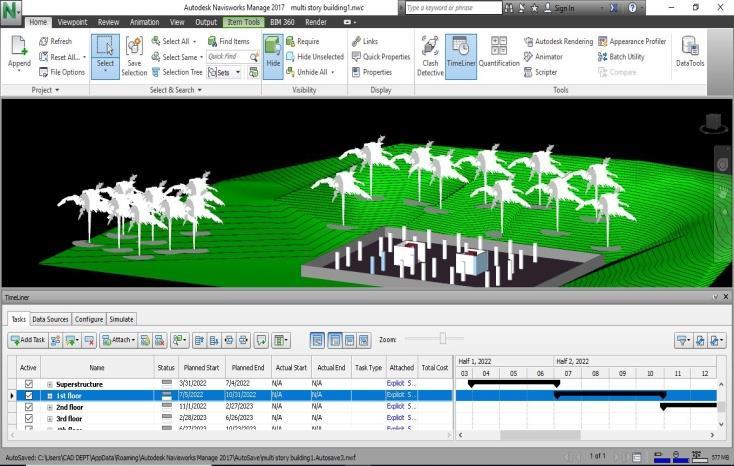Open the Quantification tool
734x466 pixels.
[x=499, y=52]
